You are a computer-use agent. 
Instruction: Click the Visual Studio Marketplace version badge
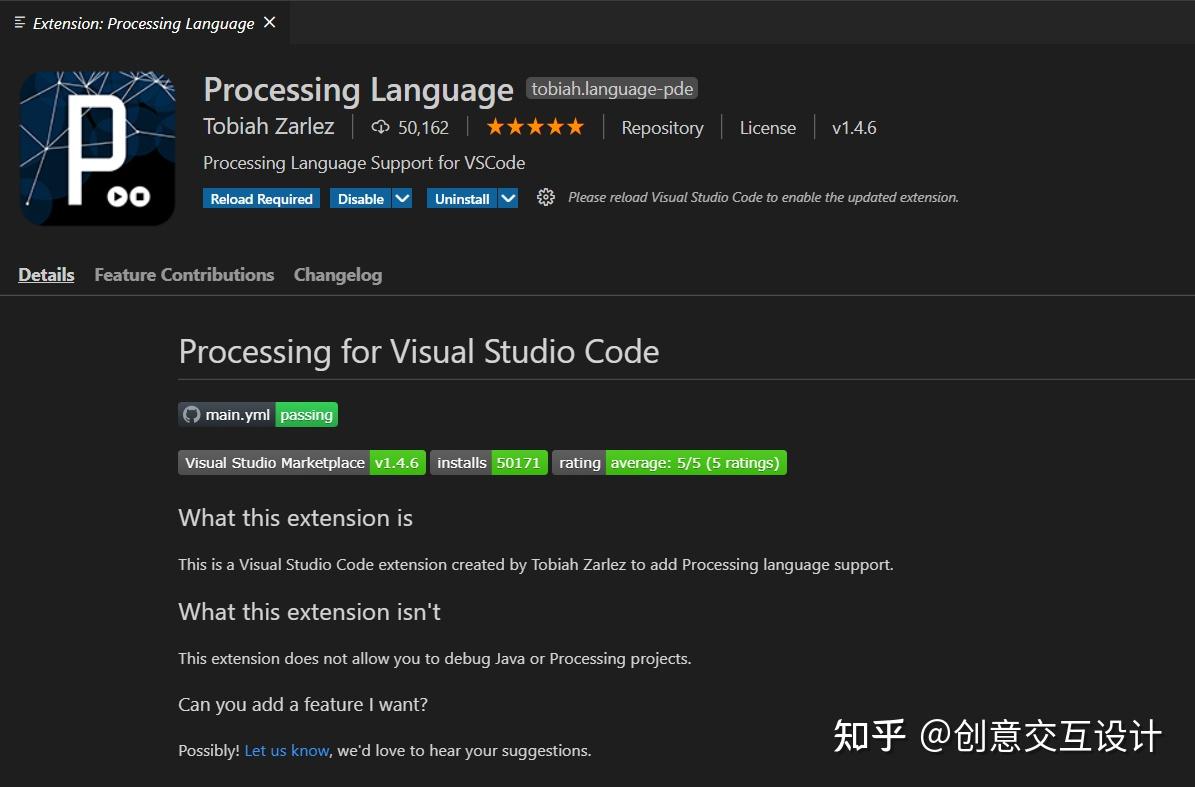[x=301, y=462]
